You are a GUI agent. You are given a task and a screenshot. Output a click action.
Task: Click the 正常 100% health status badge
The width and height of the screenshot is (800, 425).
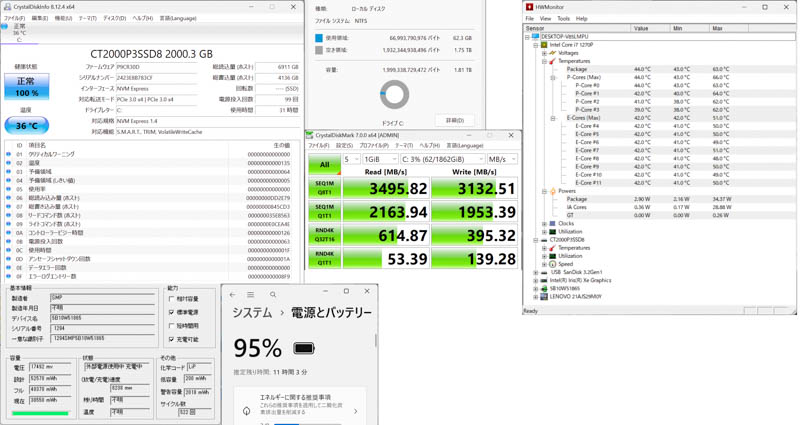coord(26,86)
